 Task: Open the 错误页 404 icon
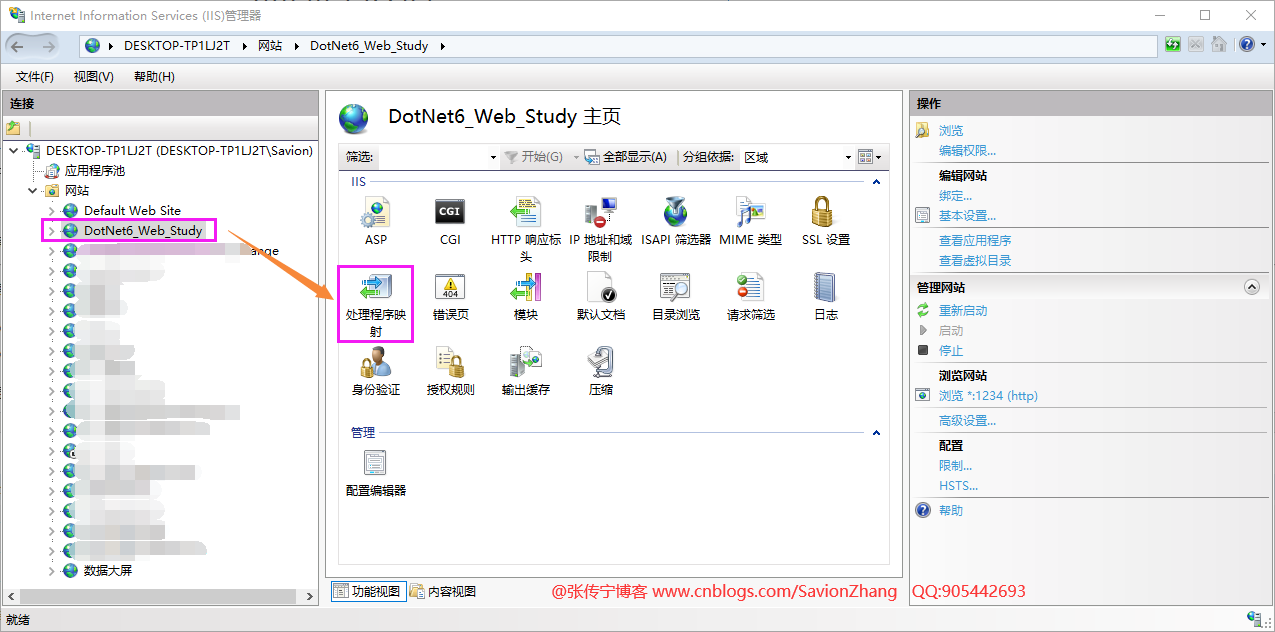tap(450, 288)
